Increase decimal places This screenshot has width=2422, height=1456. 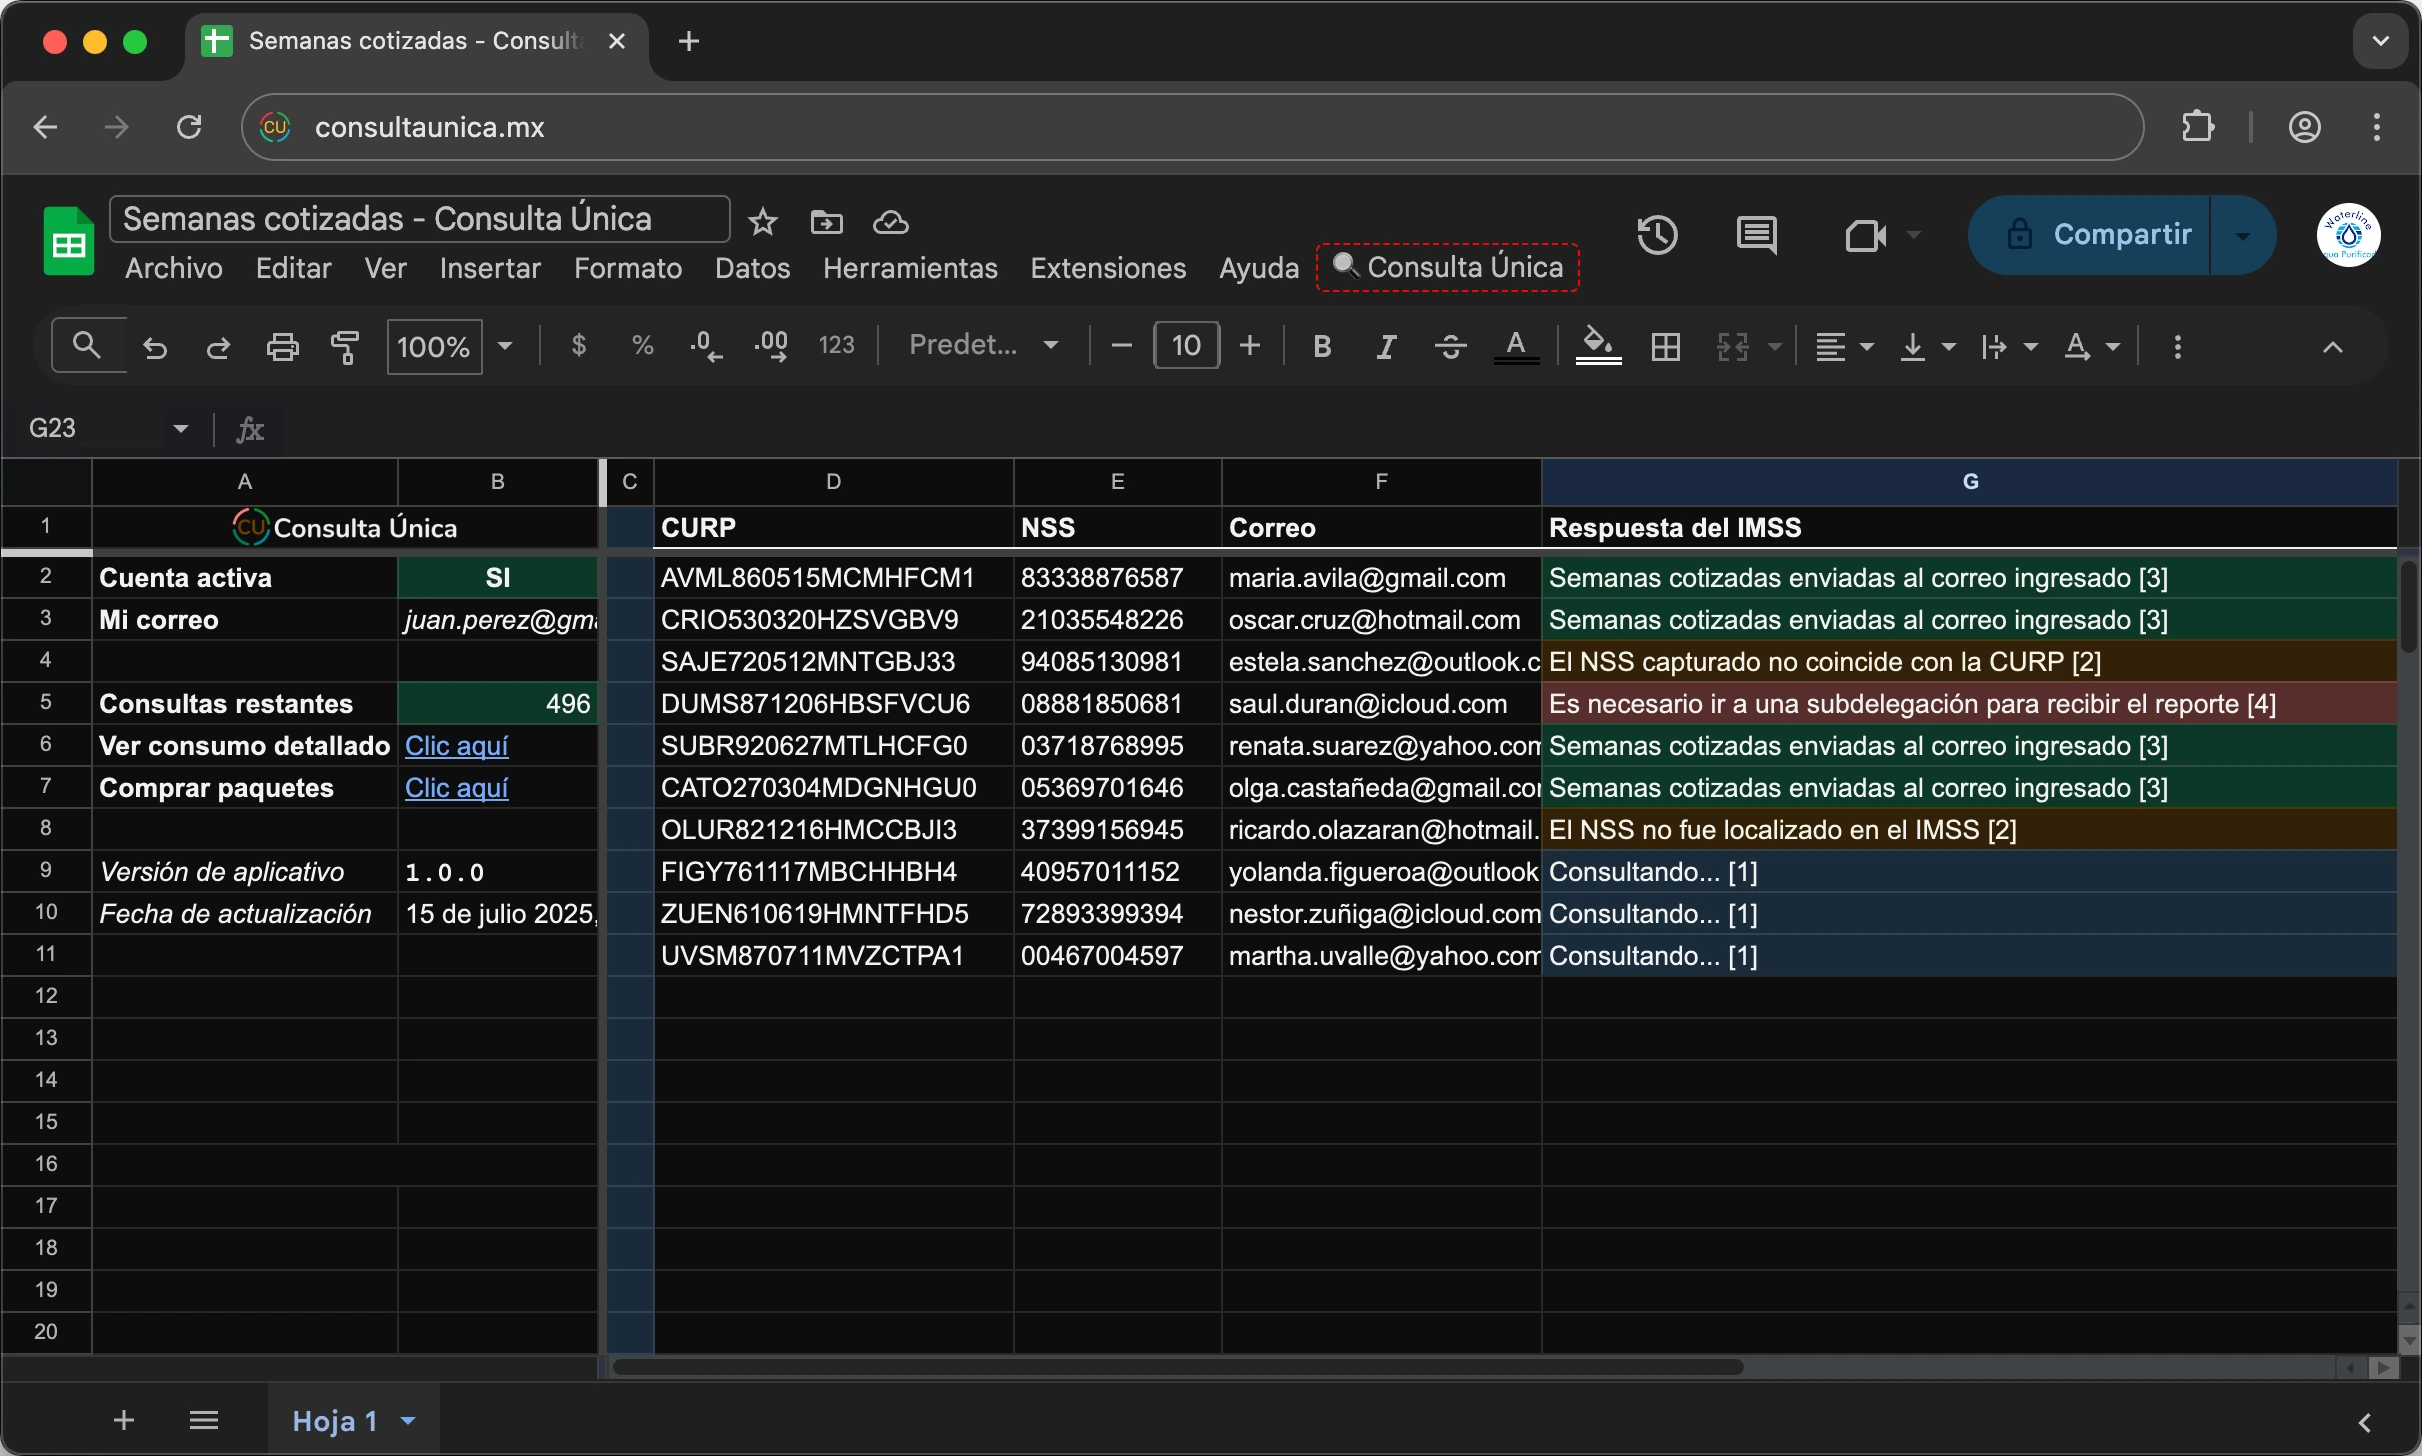pos(771,346)
